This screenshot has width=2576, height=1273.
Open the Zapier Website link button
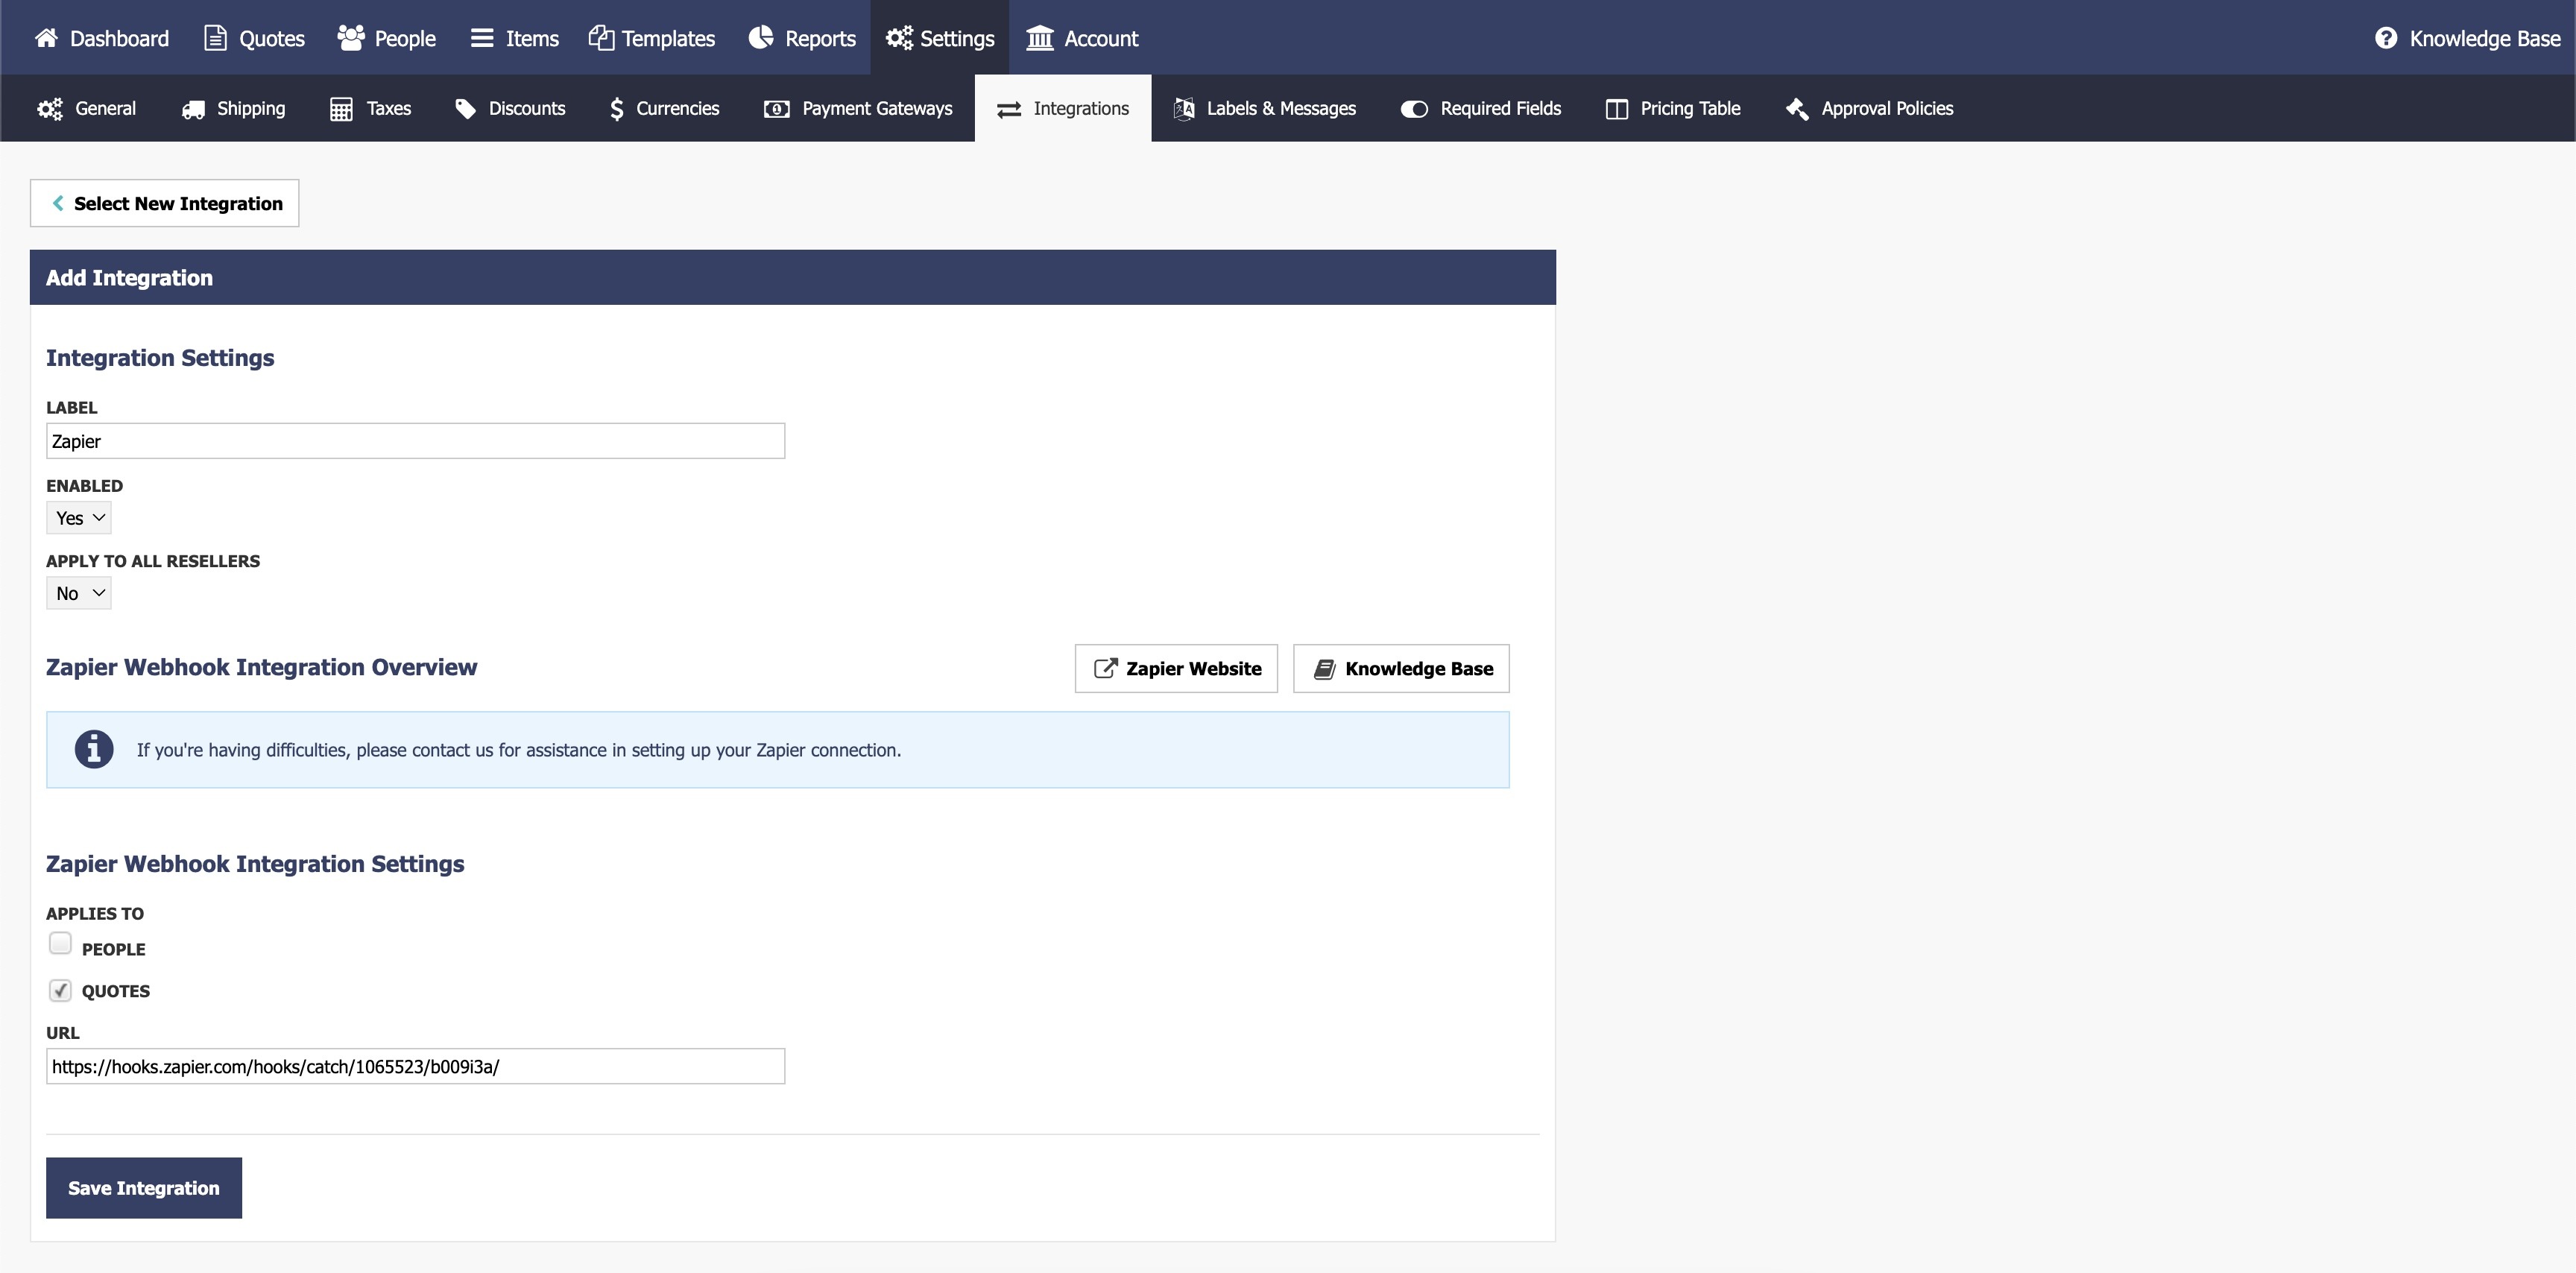pos(1176,668)
